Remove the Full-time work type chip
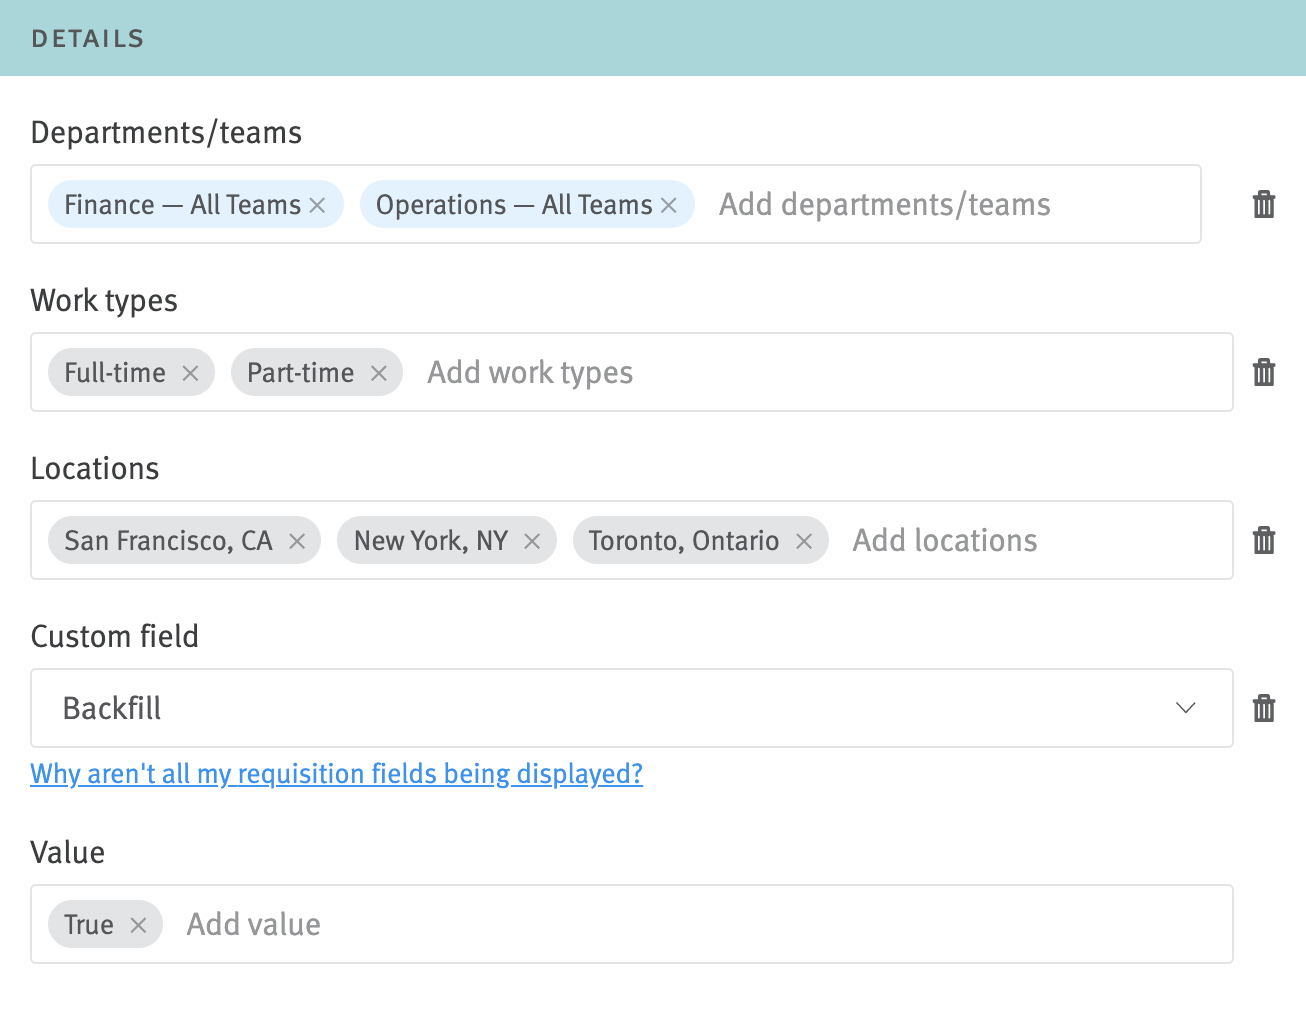The width and height of the screenshot is (1306, 1026). 190,372
